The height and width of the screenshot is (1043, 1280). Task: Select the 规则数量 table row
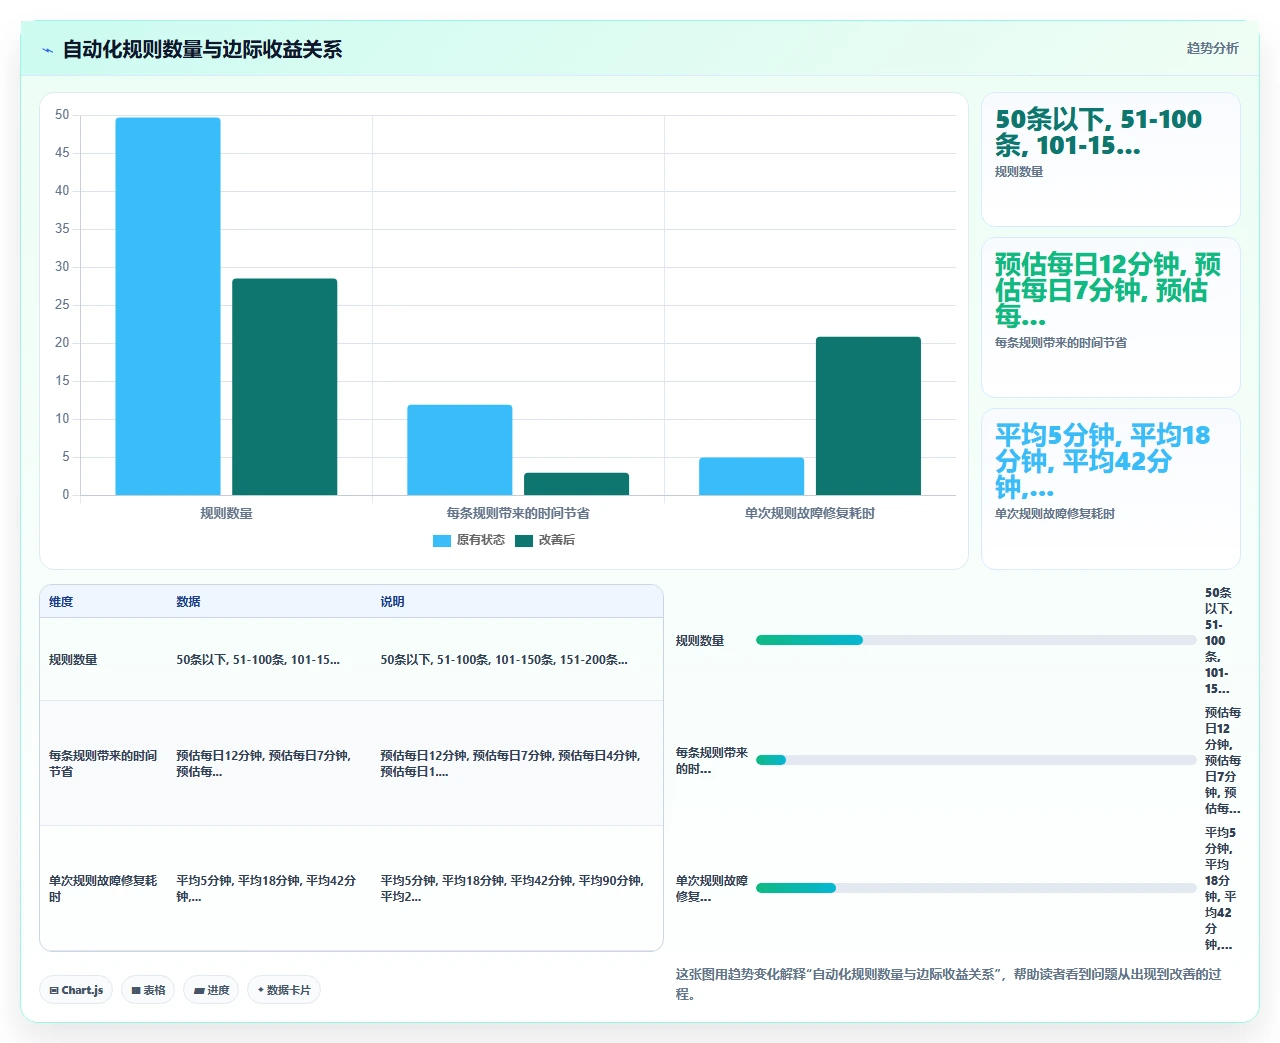[x=351, y=660]
